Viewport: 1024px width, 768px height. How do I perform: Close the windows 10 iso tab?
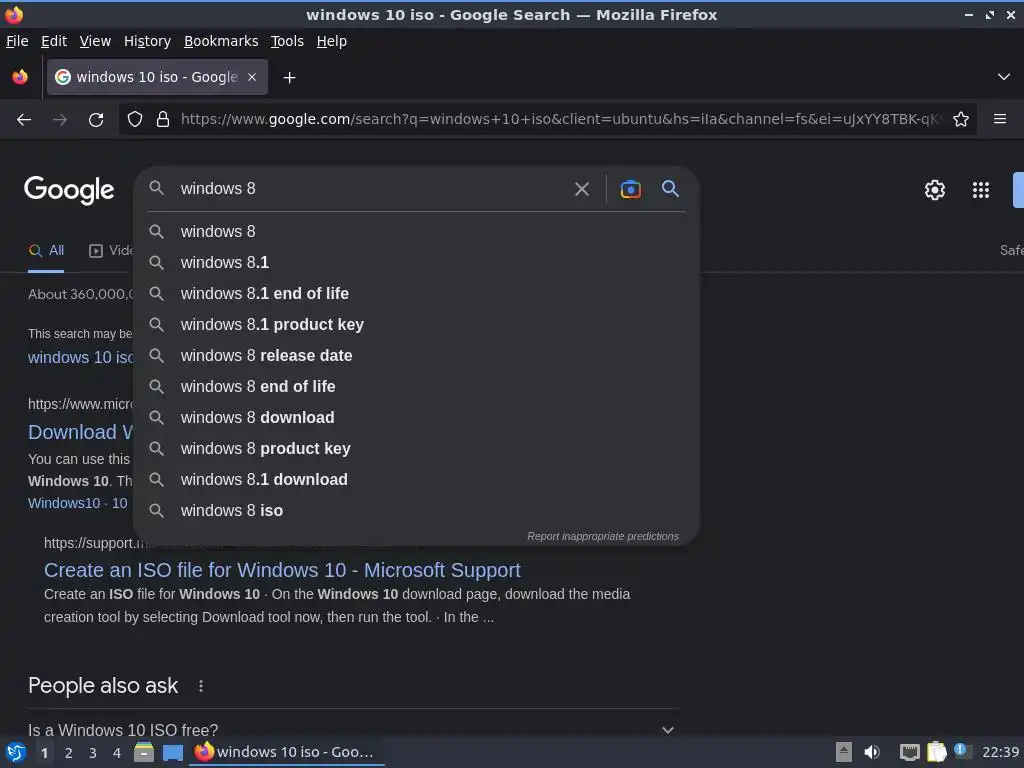click(x=252, y=77)
